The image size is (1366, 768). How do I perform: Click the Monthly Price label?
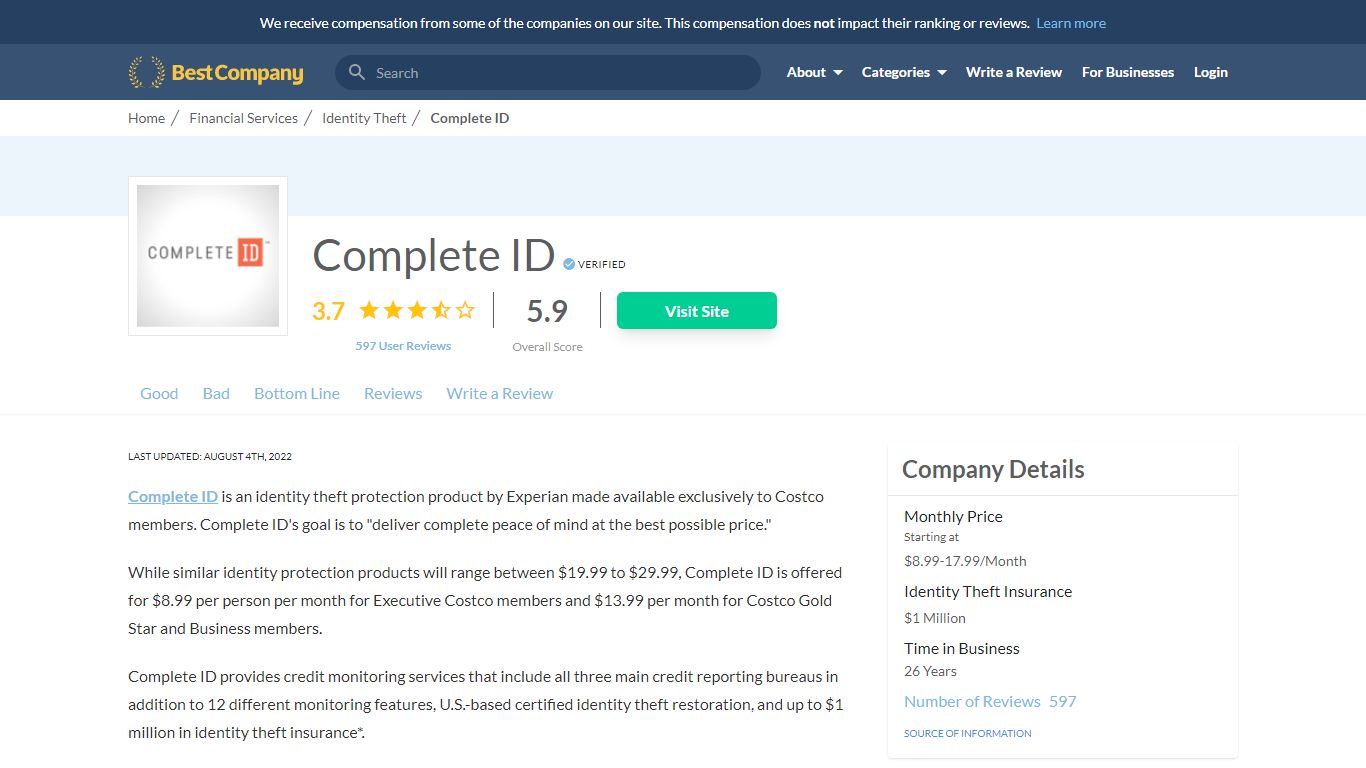click(x=953, y=516)
